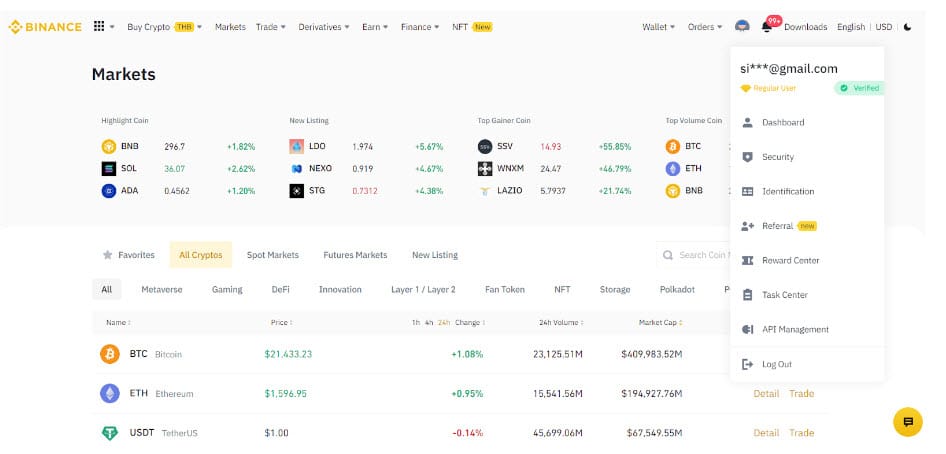946x454 pixels.
Task: Sort table by Price column
Action: tap(280, 323)
